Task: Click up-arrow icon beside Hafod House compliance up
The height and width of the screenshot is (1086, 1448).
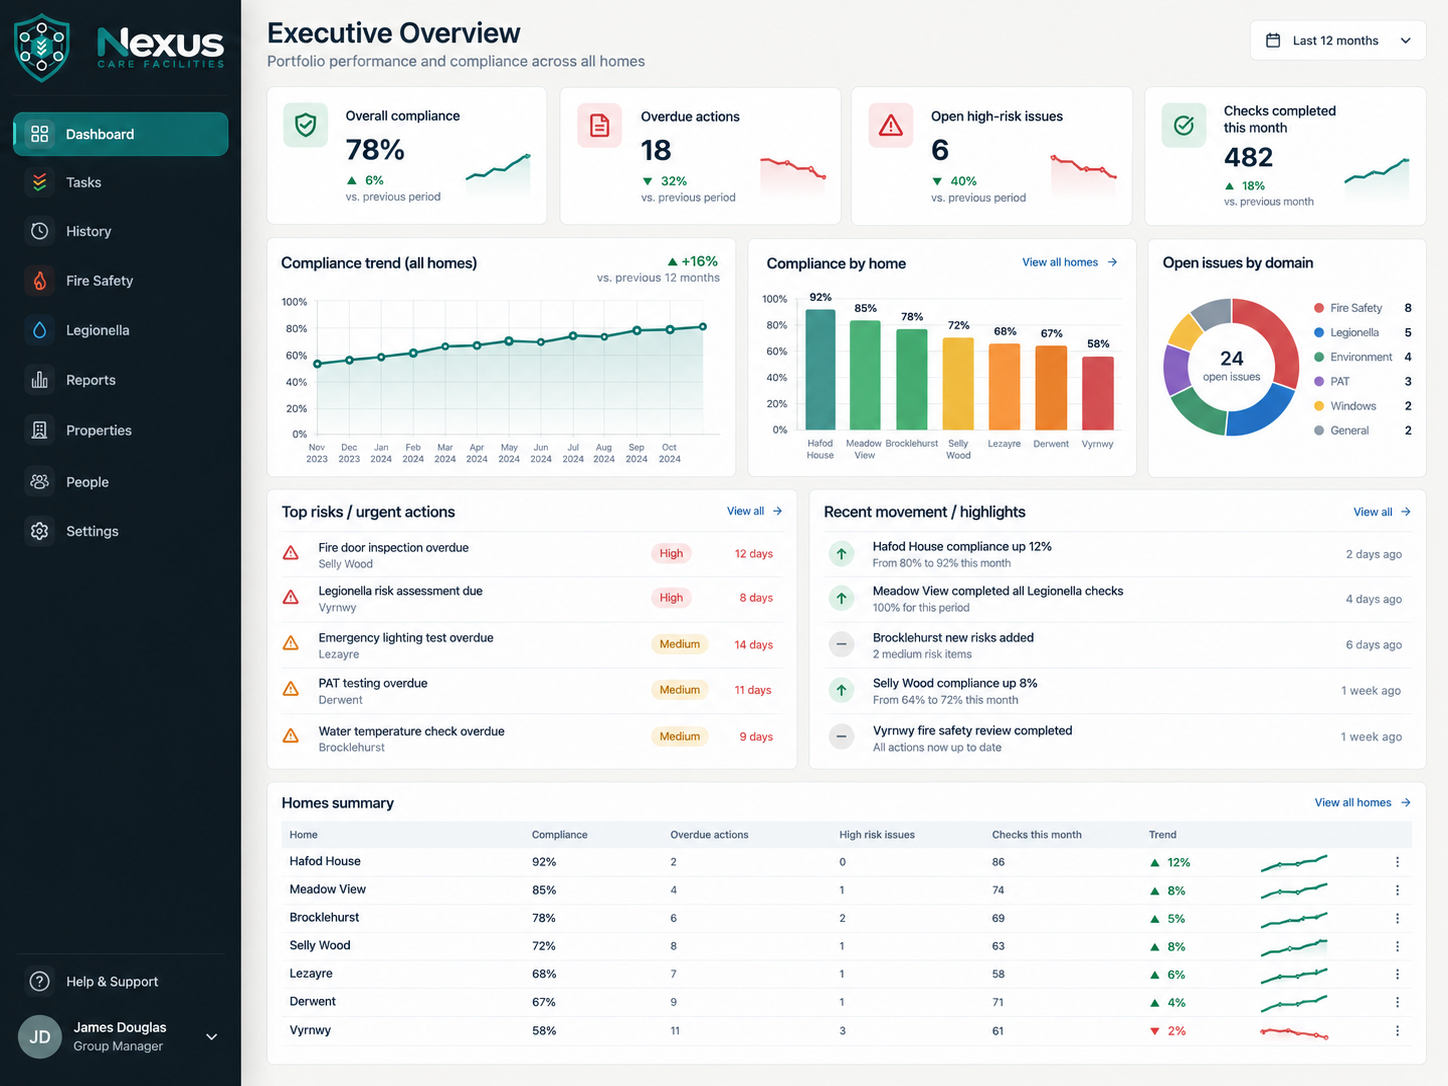Action: tap(842, 553)
